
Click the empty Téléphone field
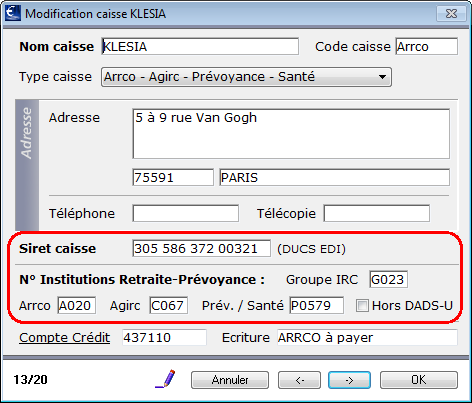click(x=186, y=213)
